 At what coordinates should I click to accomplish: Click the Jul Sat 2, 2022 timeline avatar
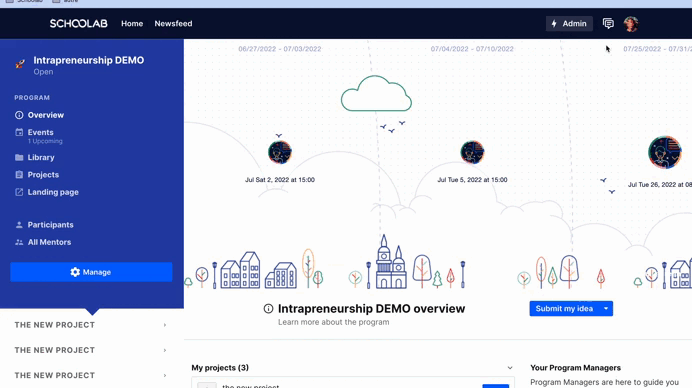tap(280, 152)
